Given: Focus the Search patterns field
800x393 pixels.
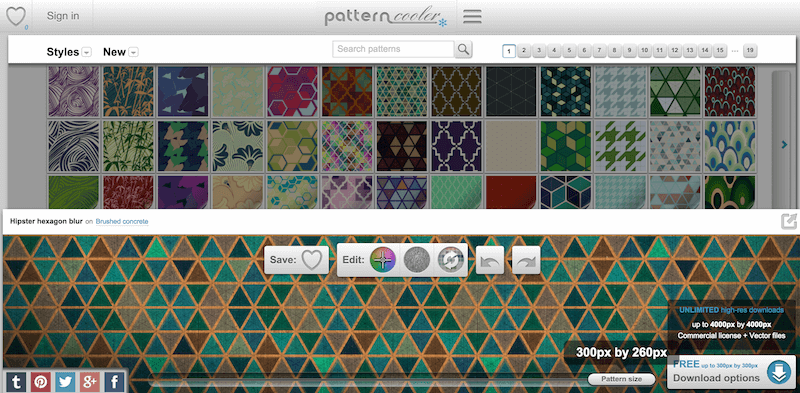Looking at the screenshot, I should pos(393,49).
